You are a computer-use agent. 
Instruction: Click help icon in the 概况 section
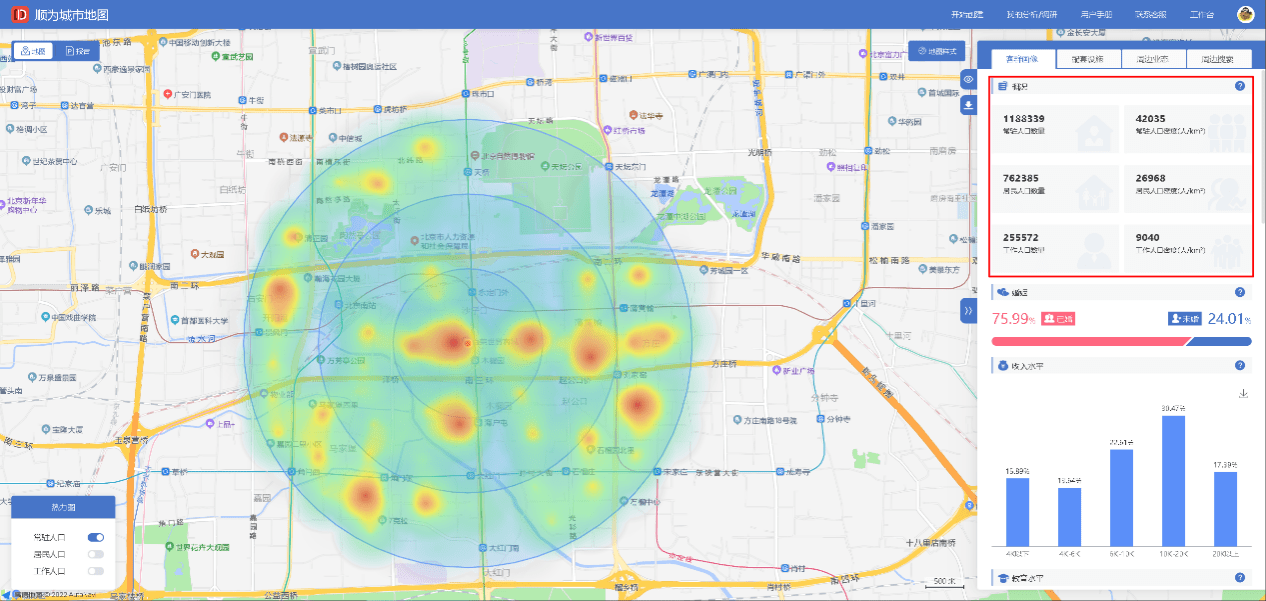pos(1240,86)
